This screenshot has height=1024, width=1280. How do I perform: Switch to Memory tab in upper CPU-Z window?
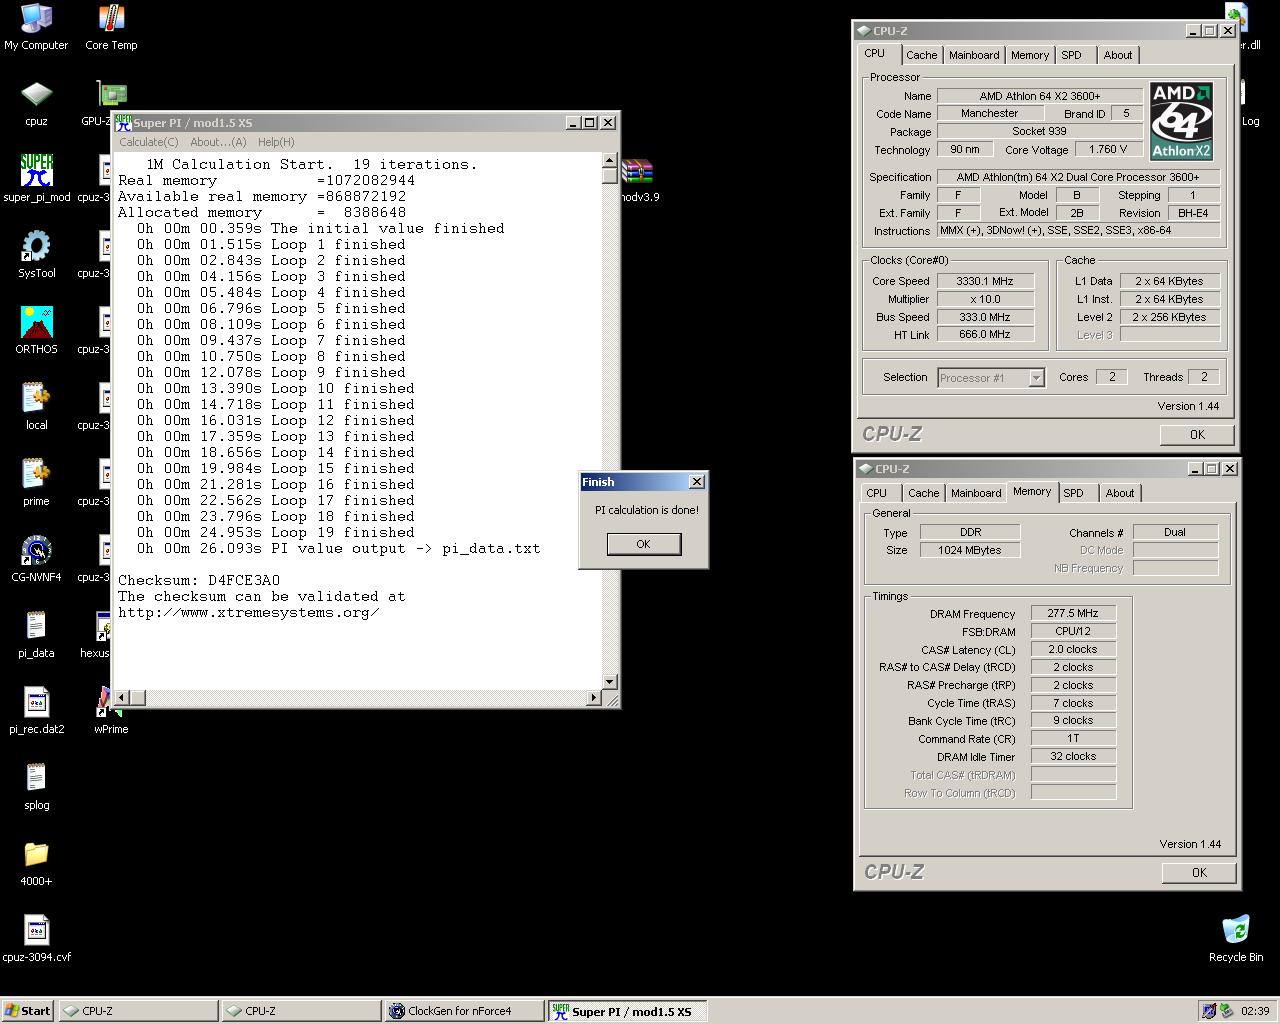tap(1029, 55)
